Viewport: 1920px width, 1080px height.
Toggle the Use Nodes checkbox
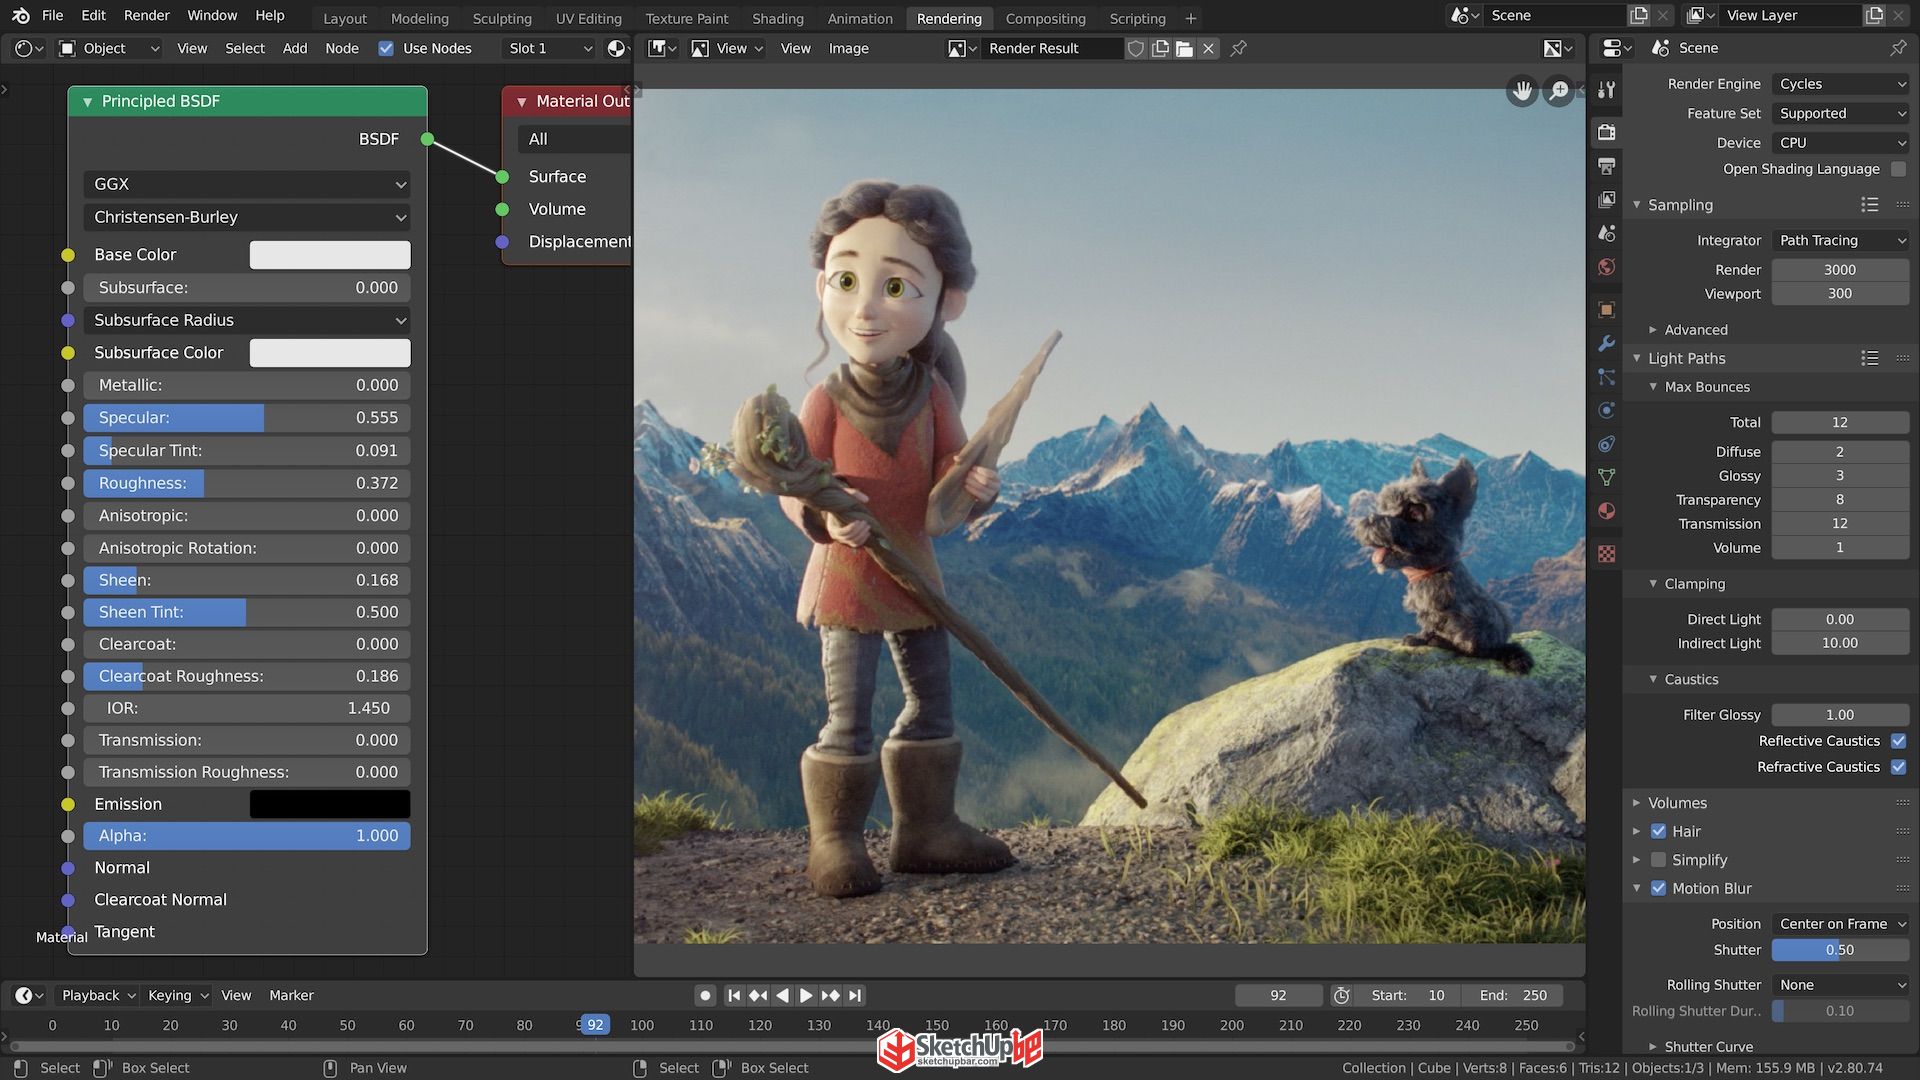(386, 48)
